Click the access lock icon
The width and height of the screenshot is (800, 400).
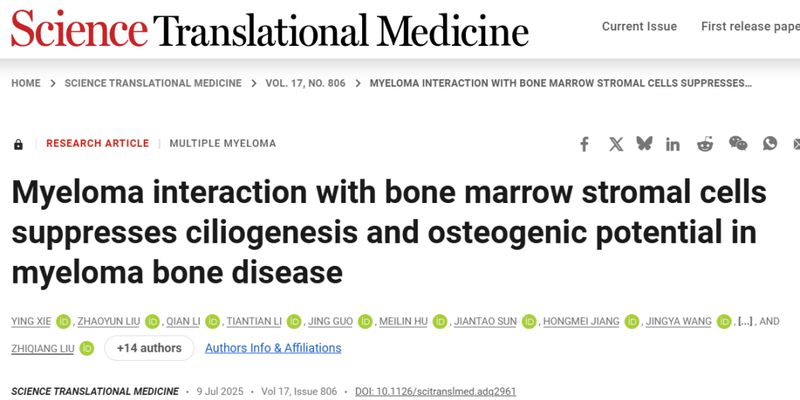click(x=18, y=144)
